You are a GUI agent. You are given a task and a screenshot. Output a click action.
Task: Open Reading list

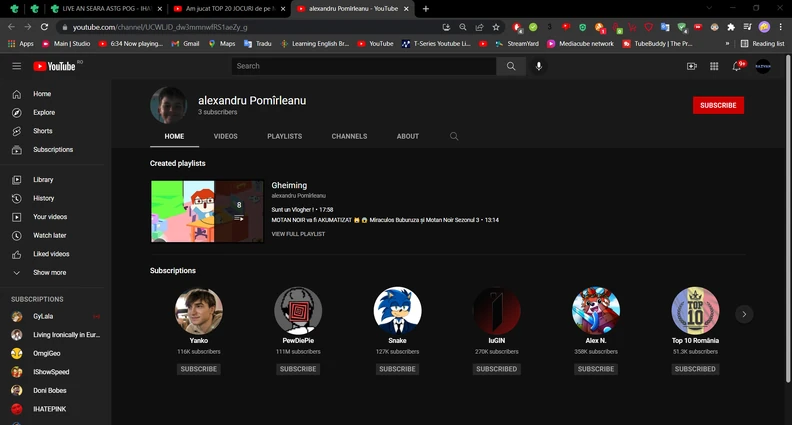point(762,44)
